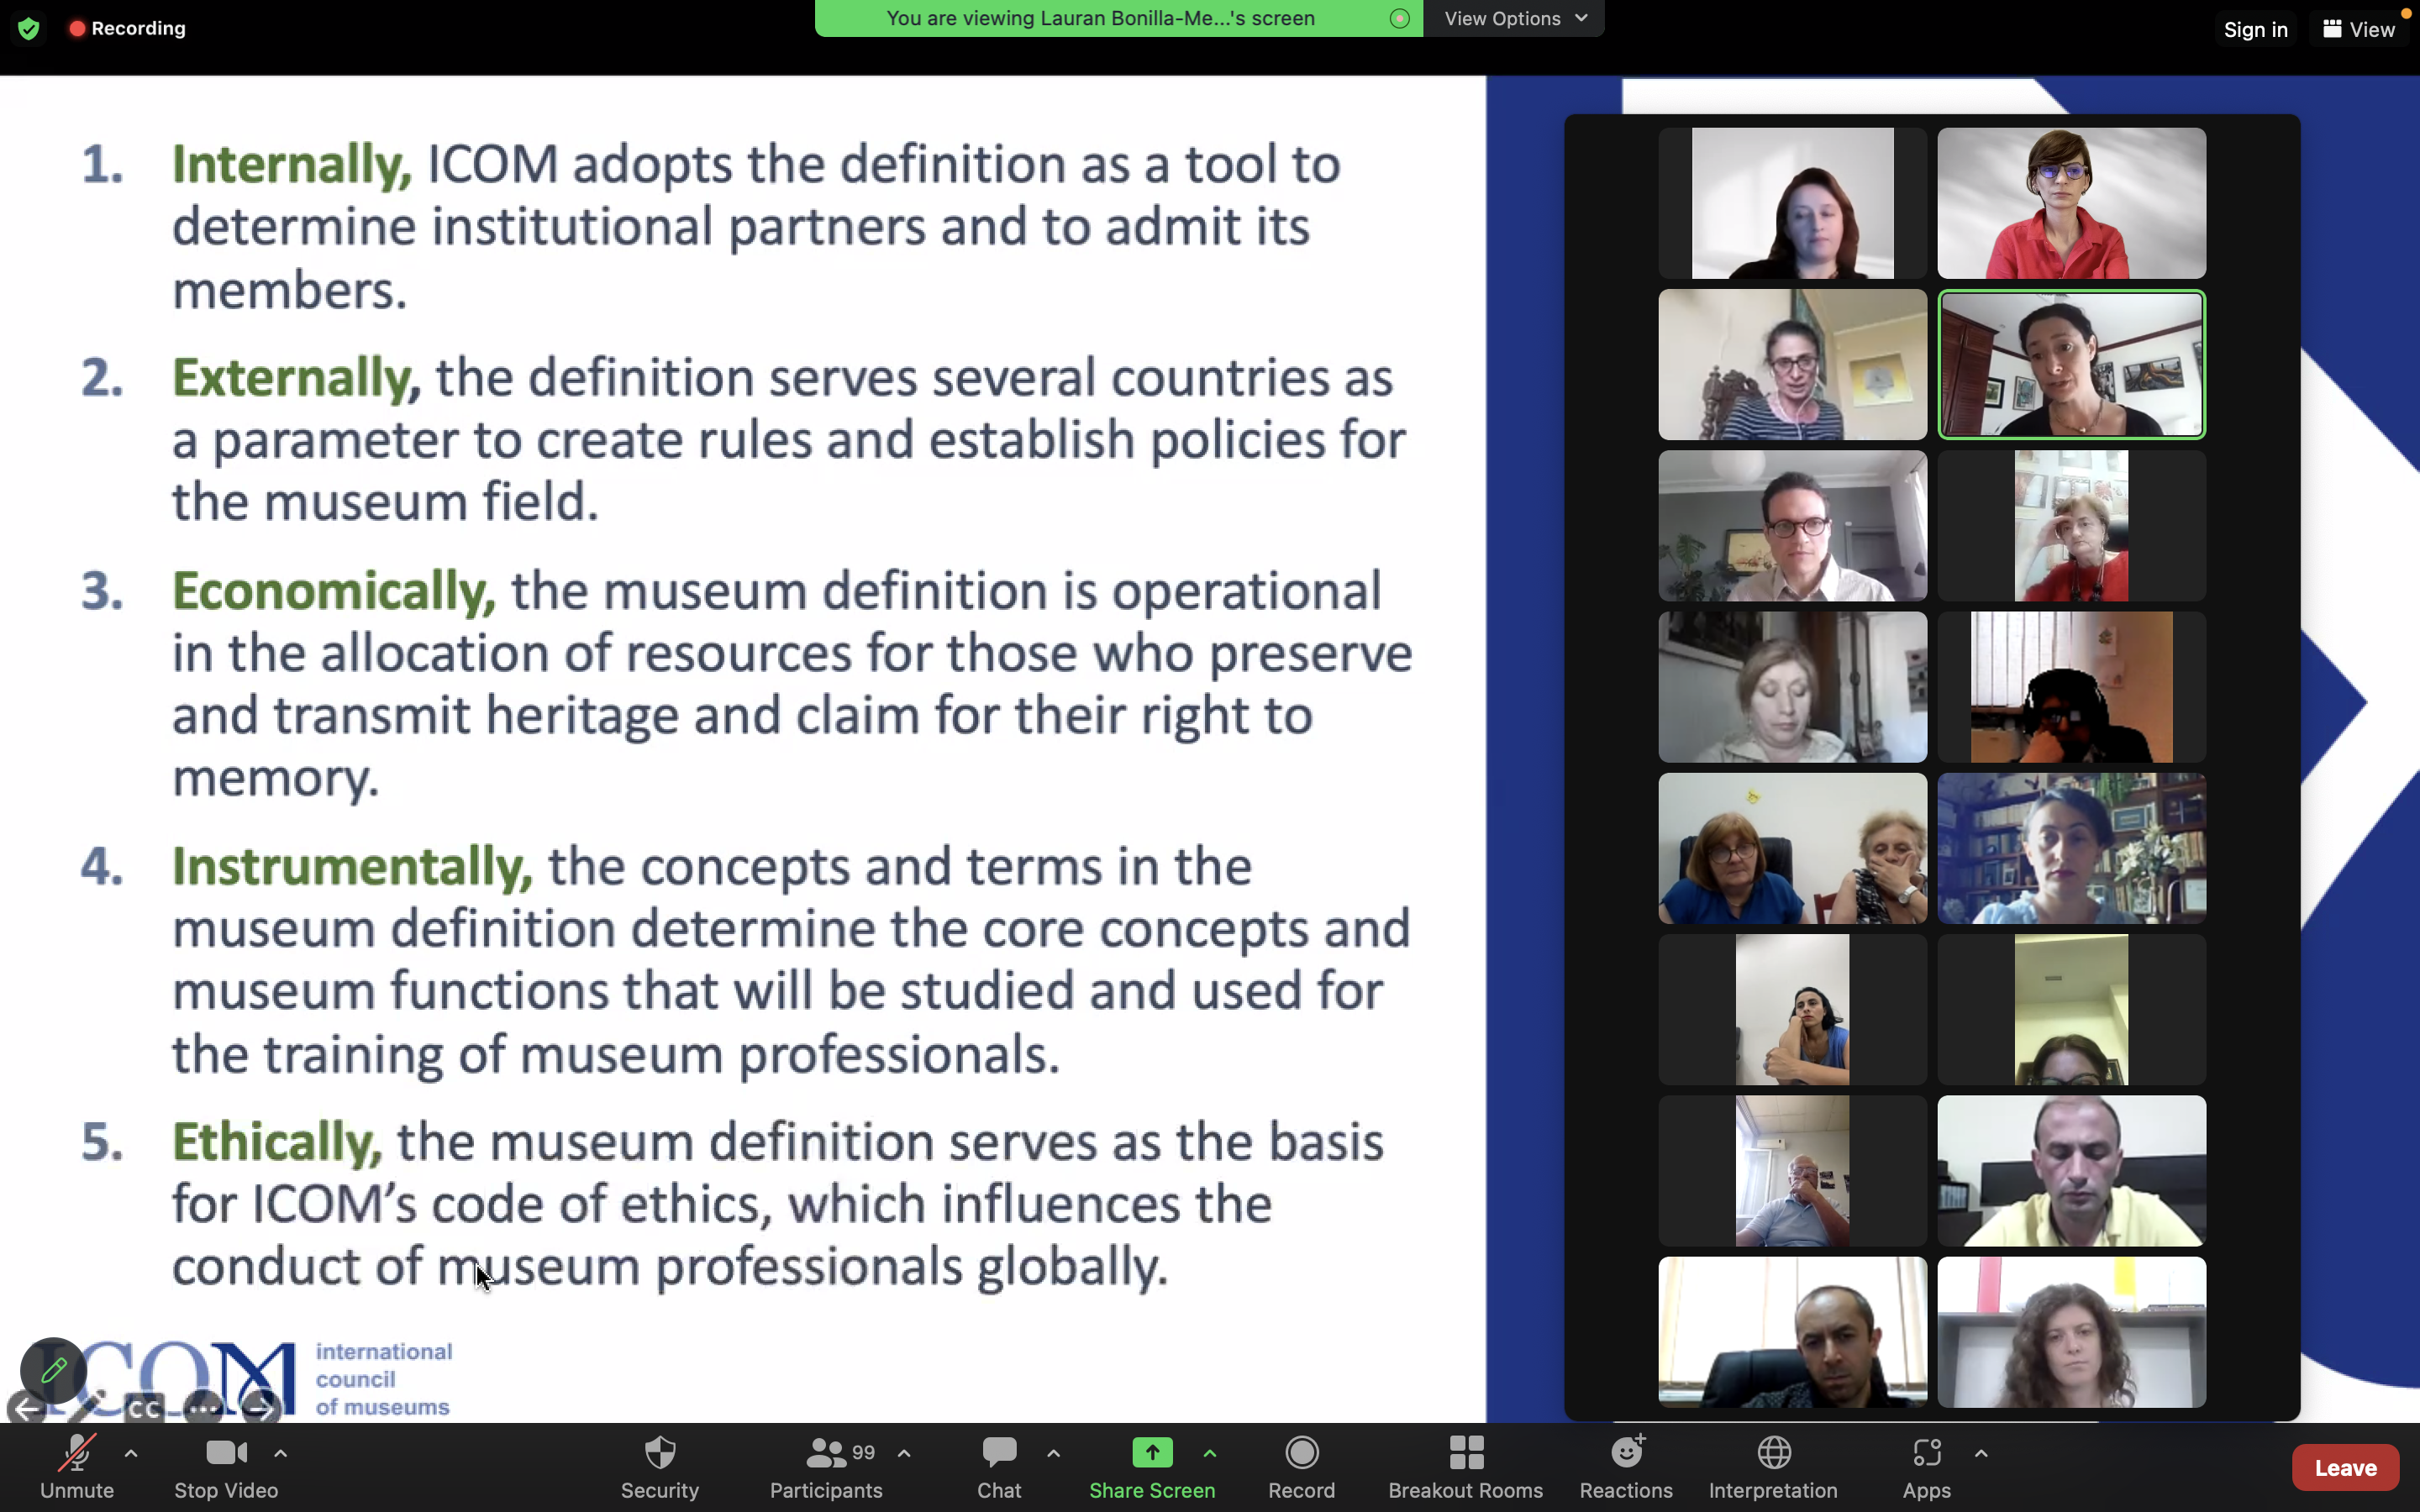Open the Apps panel
This screenshot has width=2420, height=1512.
click(1926, 1466)
